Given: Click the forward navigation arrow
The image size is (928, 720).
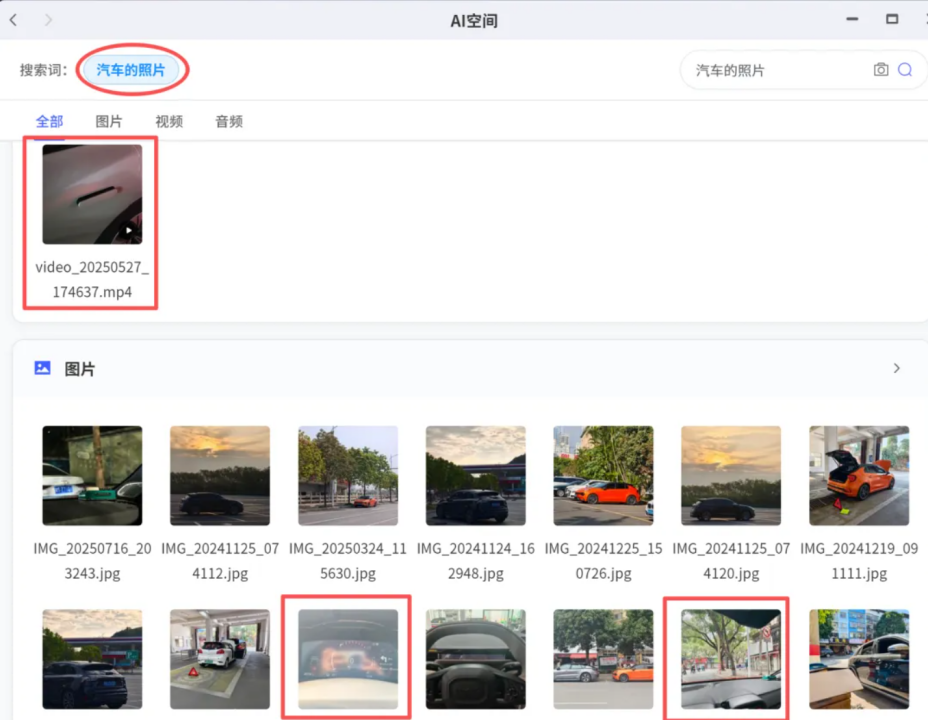Looking at the screenshot, I should [x=48, y=20].
